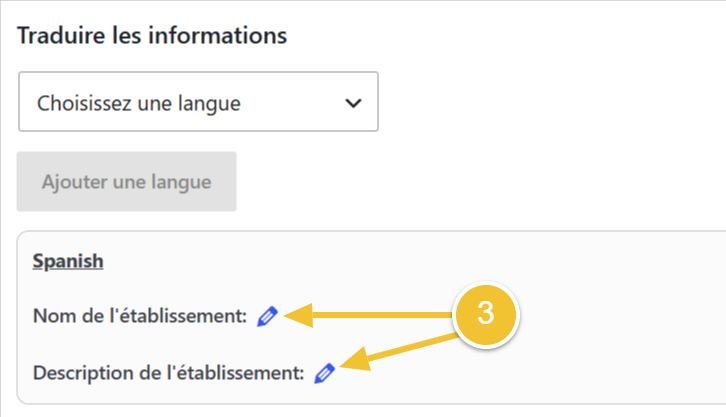Image resolution: width=726 pixels, height=417 pixels.
Task: Click the yellow circle marker numbered 3
Action: [x=485, y=315]
